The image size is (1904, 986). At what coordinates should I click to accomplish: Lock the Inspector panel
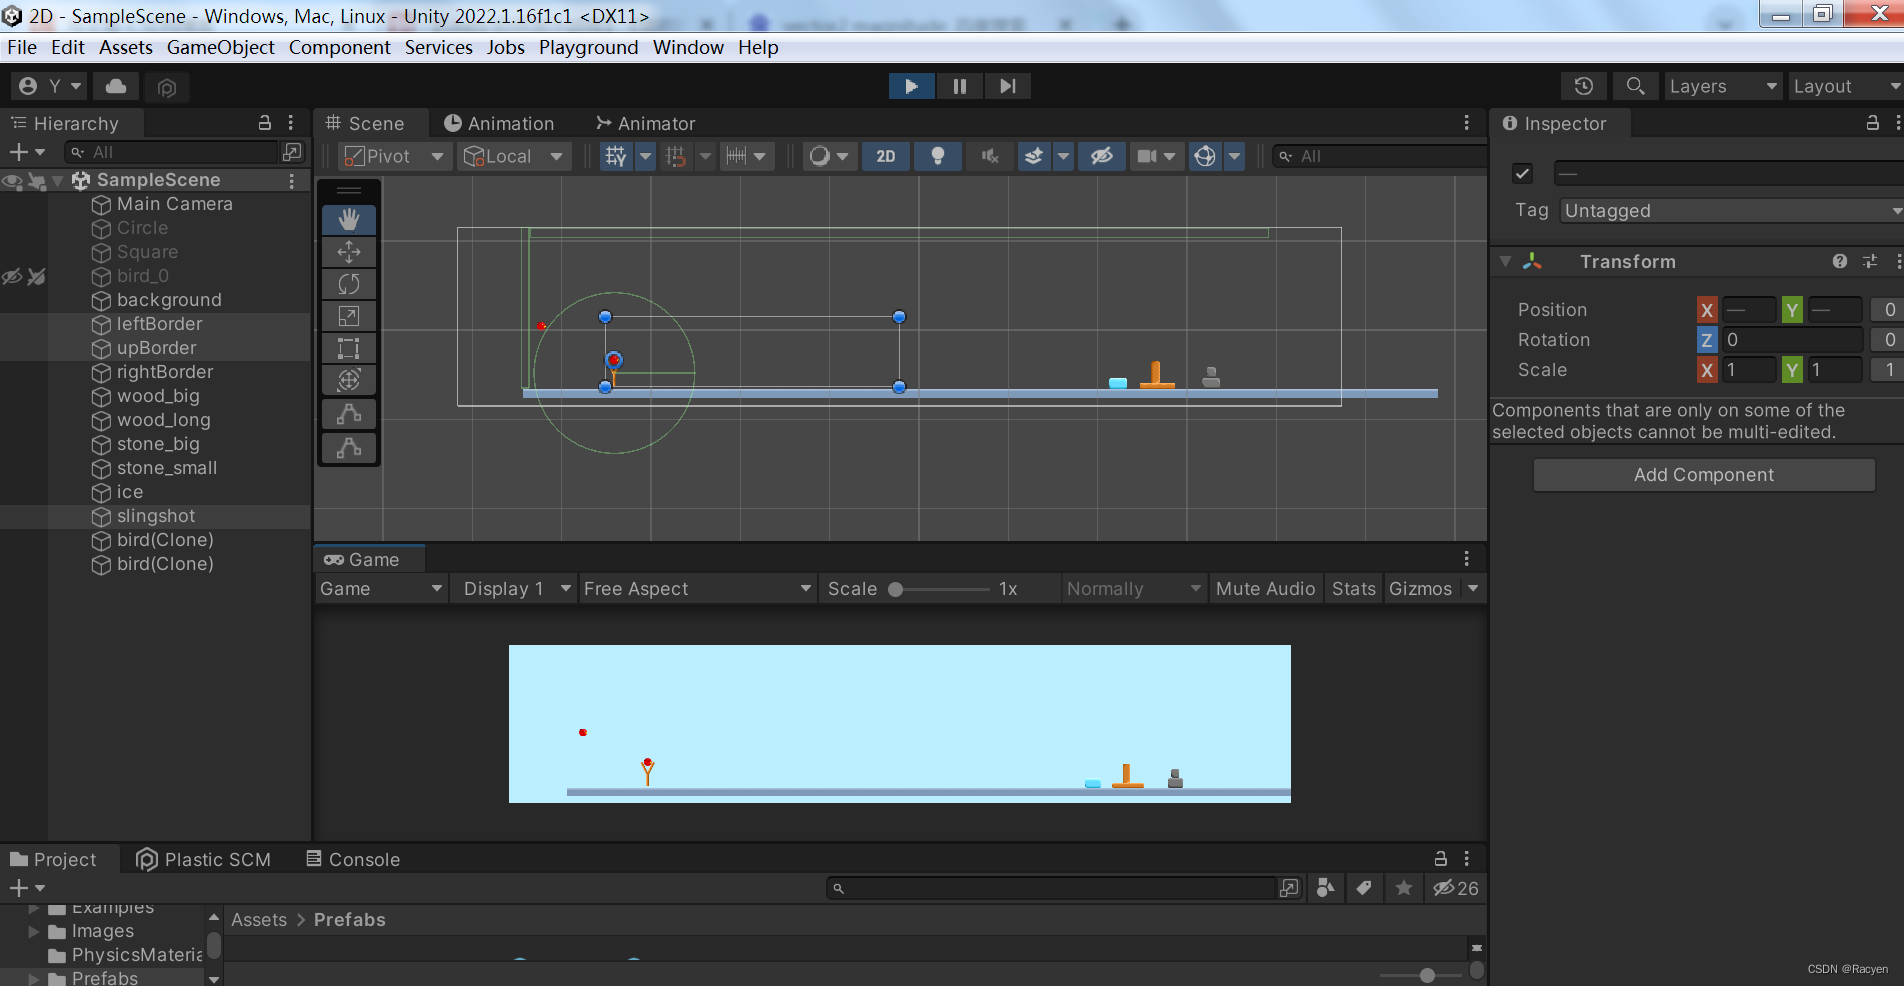point(1873,123)
